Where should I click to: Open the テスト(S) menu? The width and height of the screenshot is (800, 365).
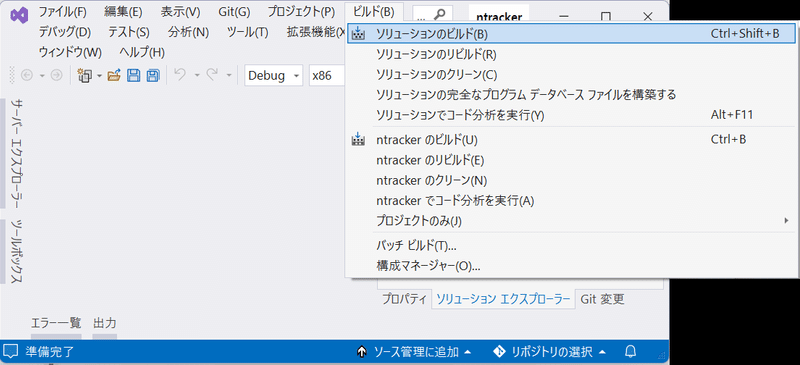[x=129, y=32]
